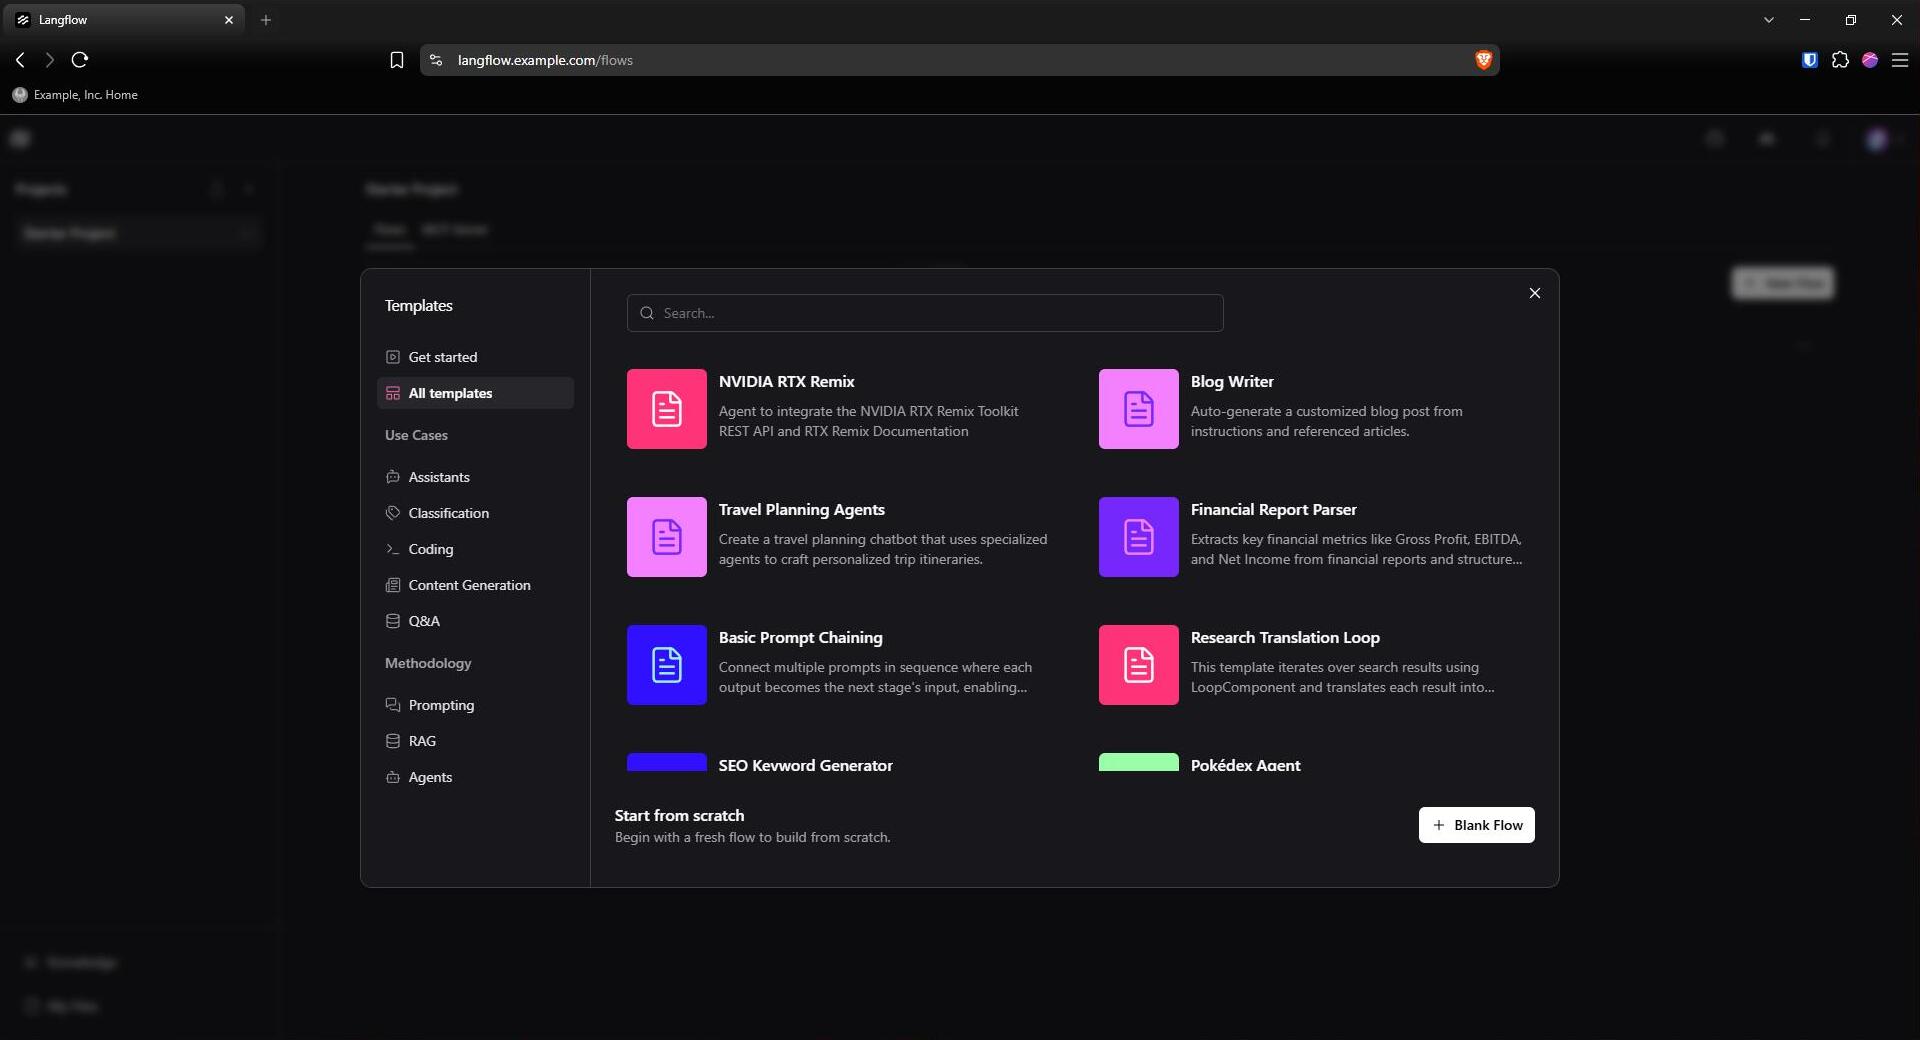Show Coding templates

(x=475, y=549)
